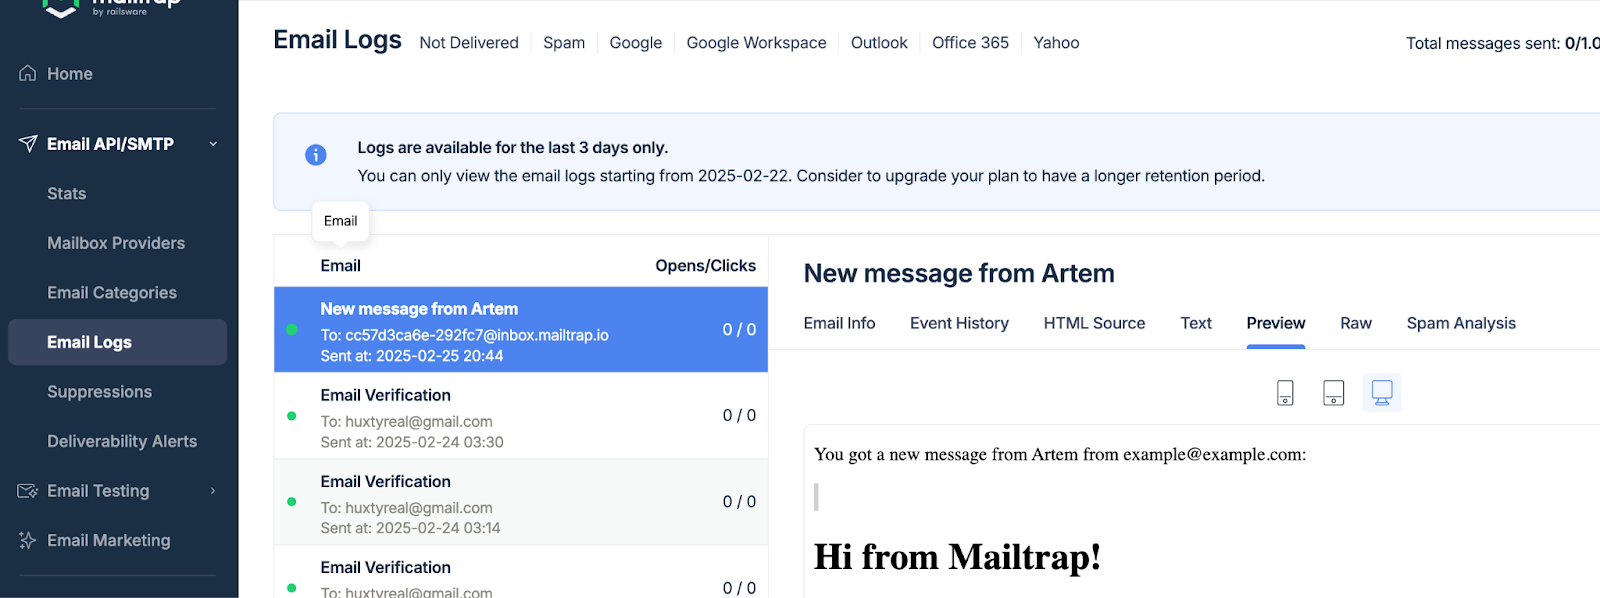Open Email Logs in the sidebar
Viewport: 1600px width, 598px height.
[117, 342]
